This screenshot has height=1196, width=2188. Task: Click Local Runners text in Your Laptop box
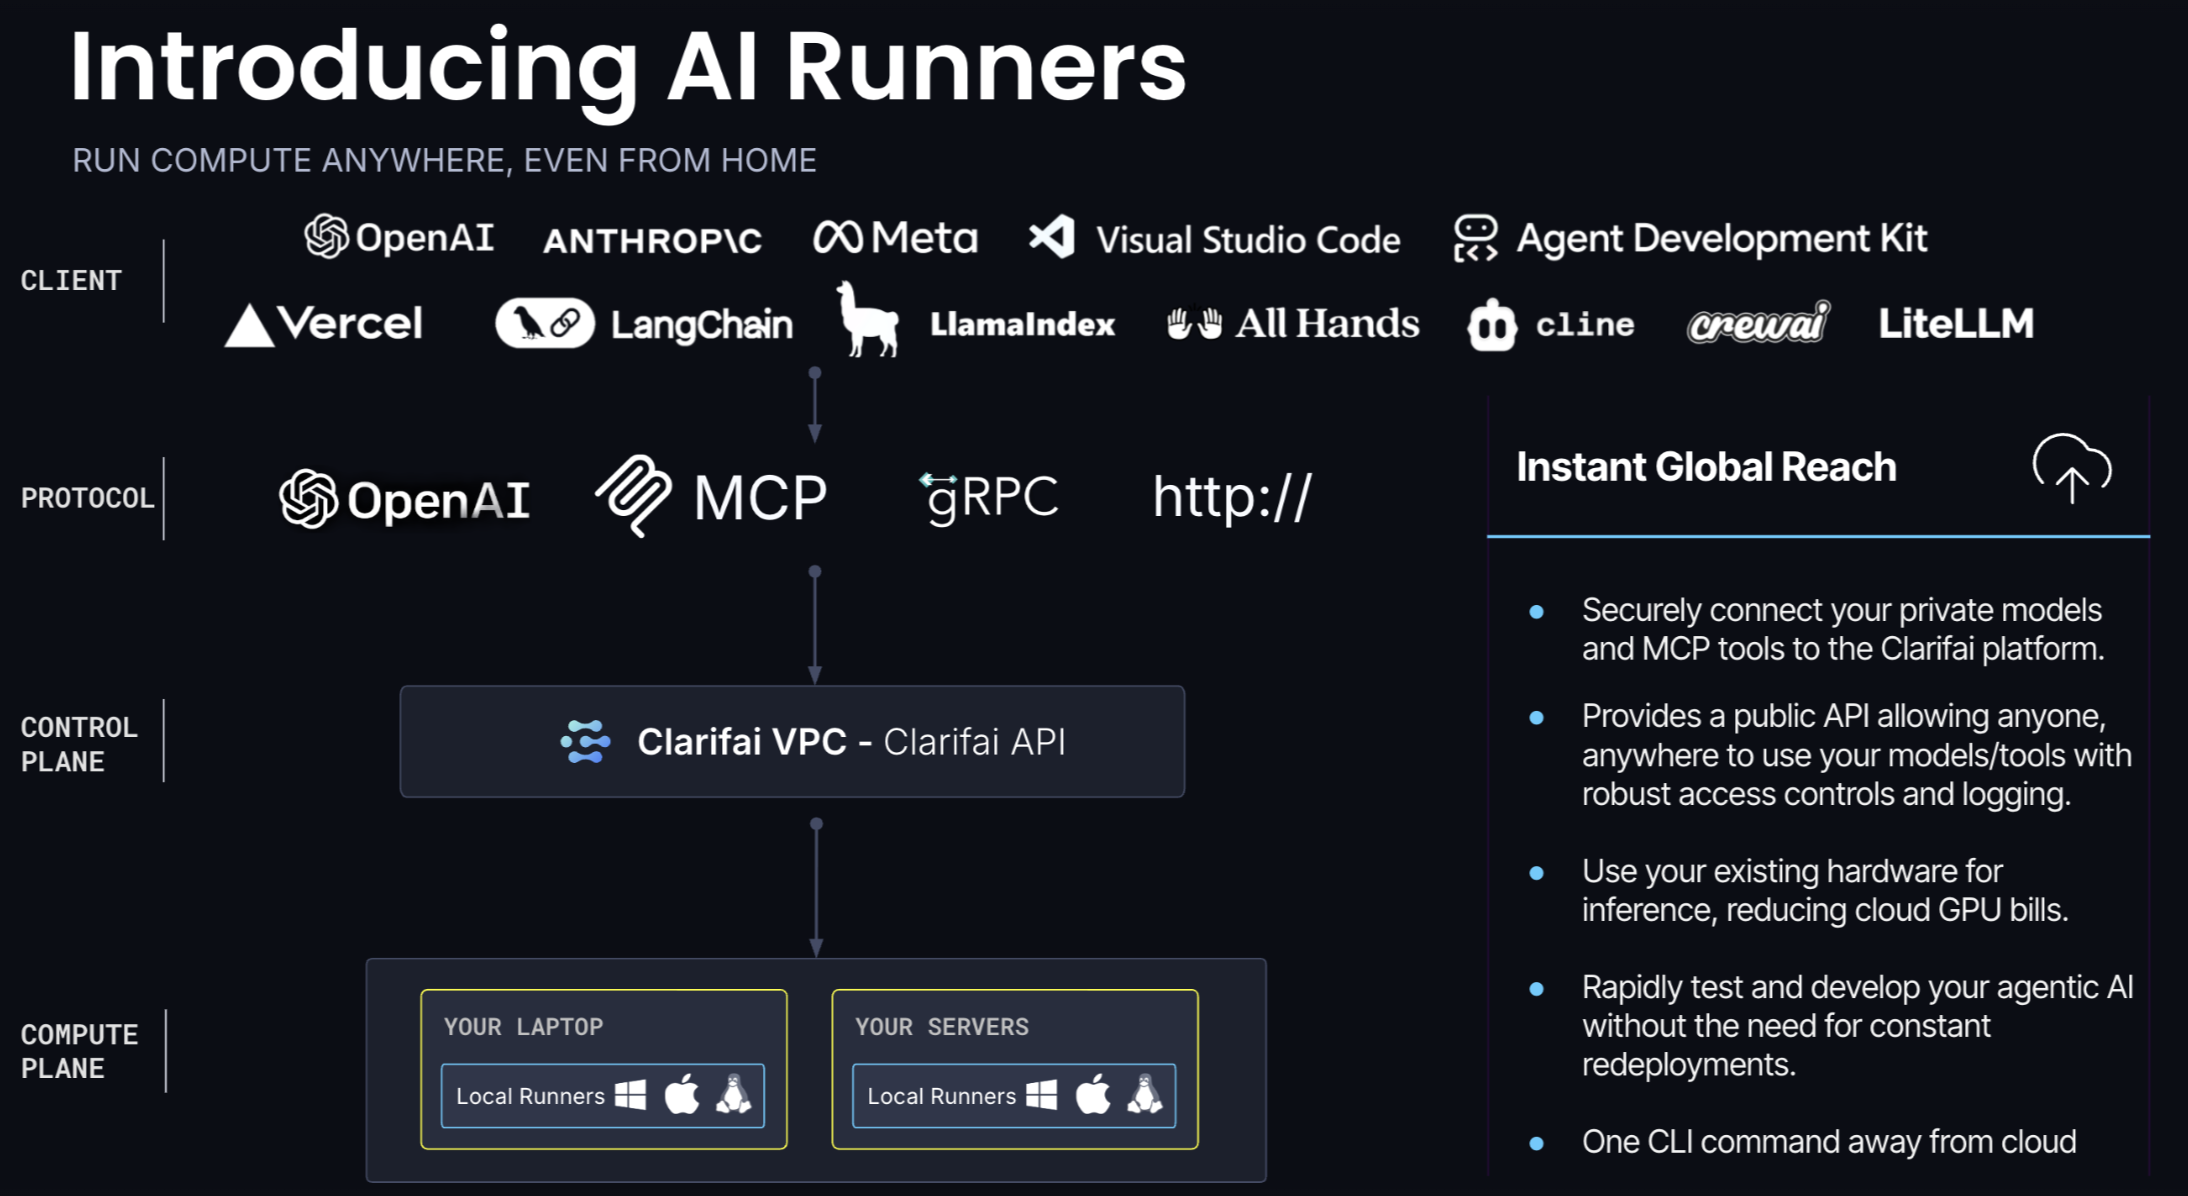(x=530, y=1096)
